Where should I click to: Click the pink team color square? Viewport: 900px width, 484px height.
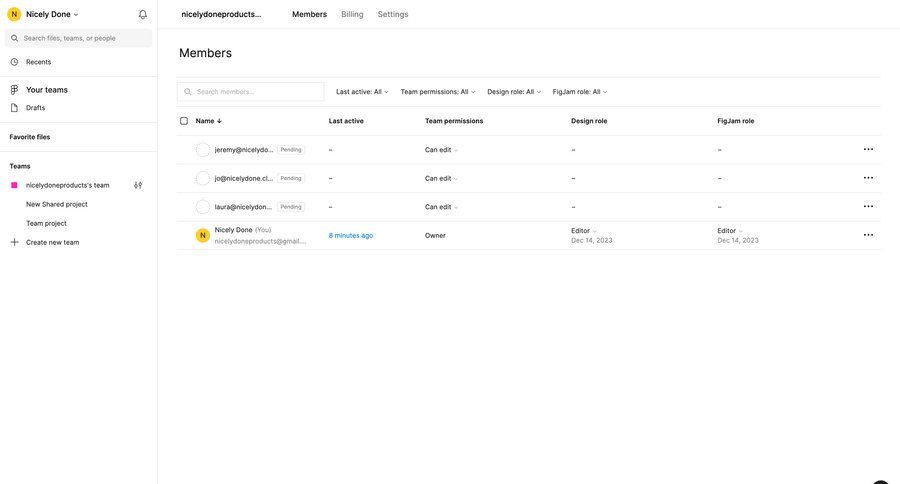(14, 185)
